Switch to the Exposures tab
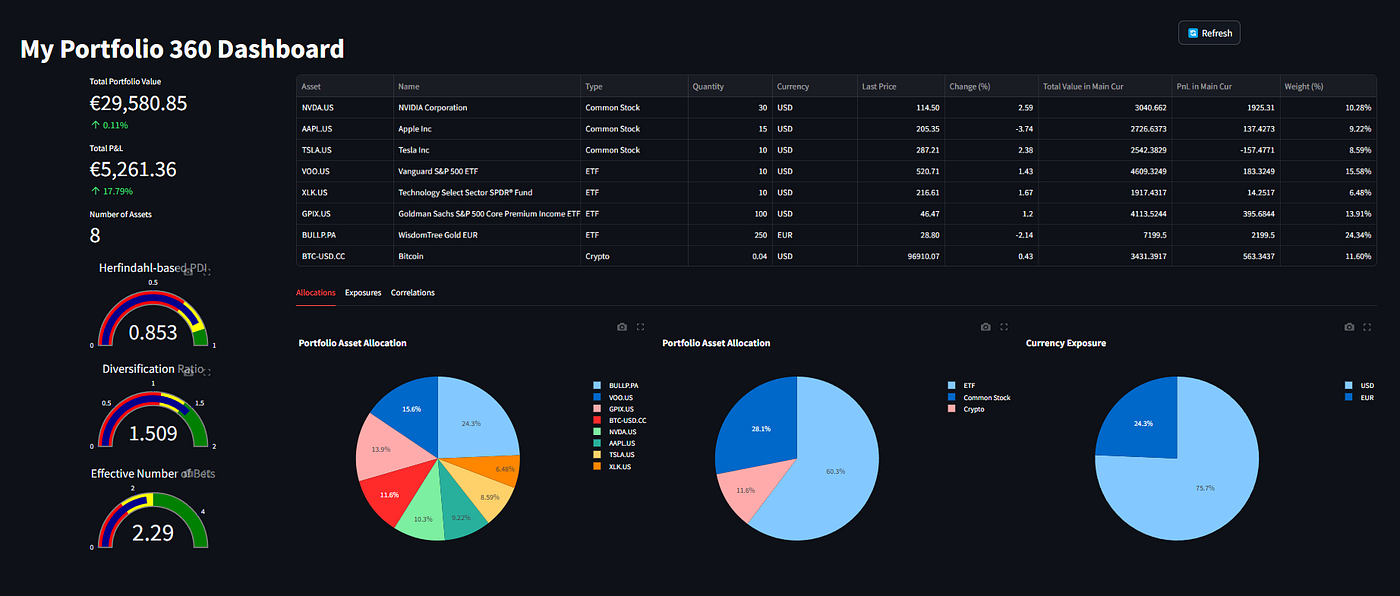The width and height of the screenshot is (1400, 596). tap(363, 293)
